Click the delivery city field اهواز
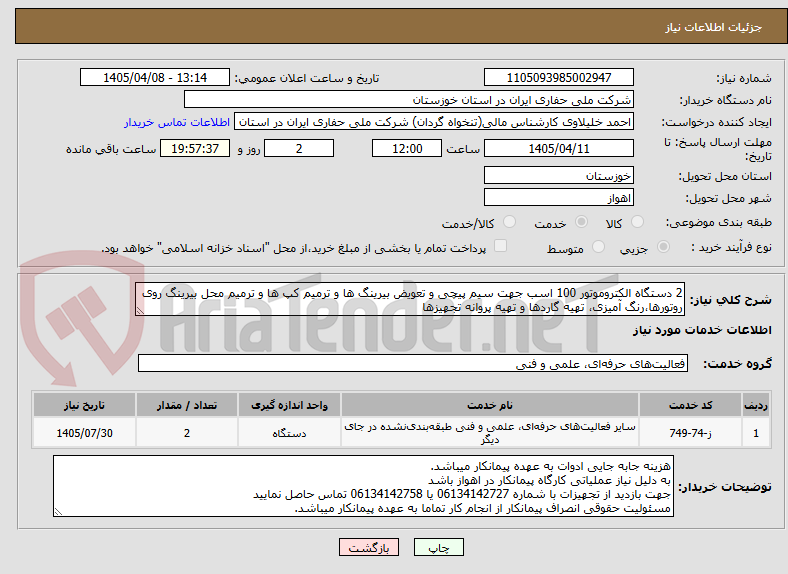 [x=559, y=197]
